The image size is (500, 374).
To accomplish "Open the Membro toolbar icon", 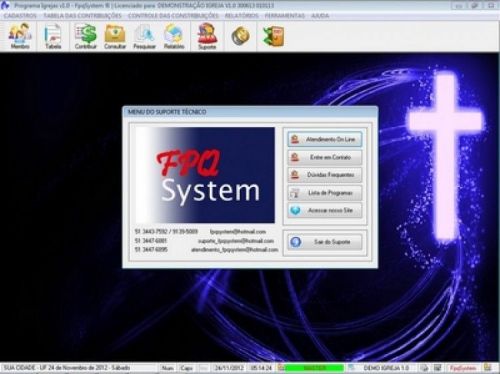I will pos(20,36).
